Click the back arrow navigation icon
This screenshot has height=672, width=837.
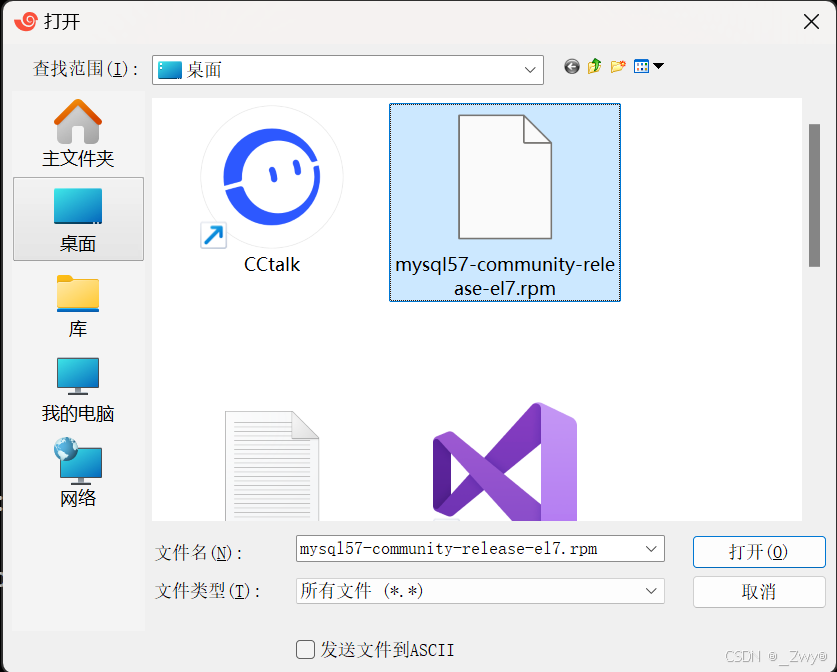(x=572, y=67)
